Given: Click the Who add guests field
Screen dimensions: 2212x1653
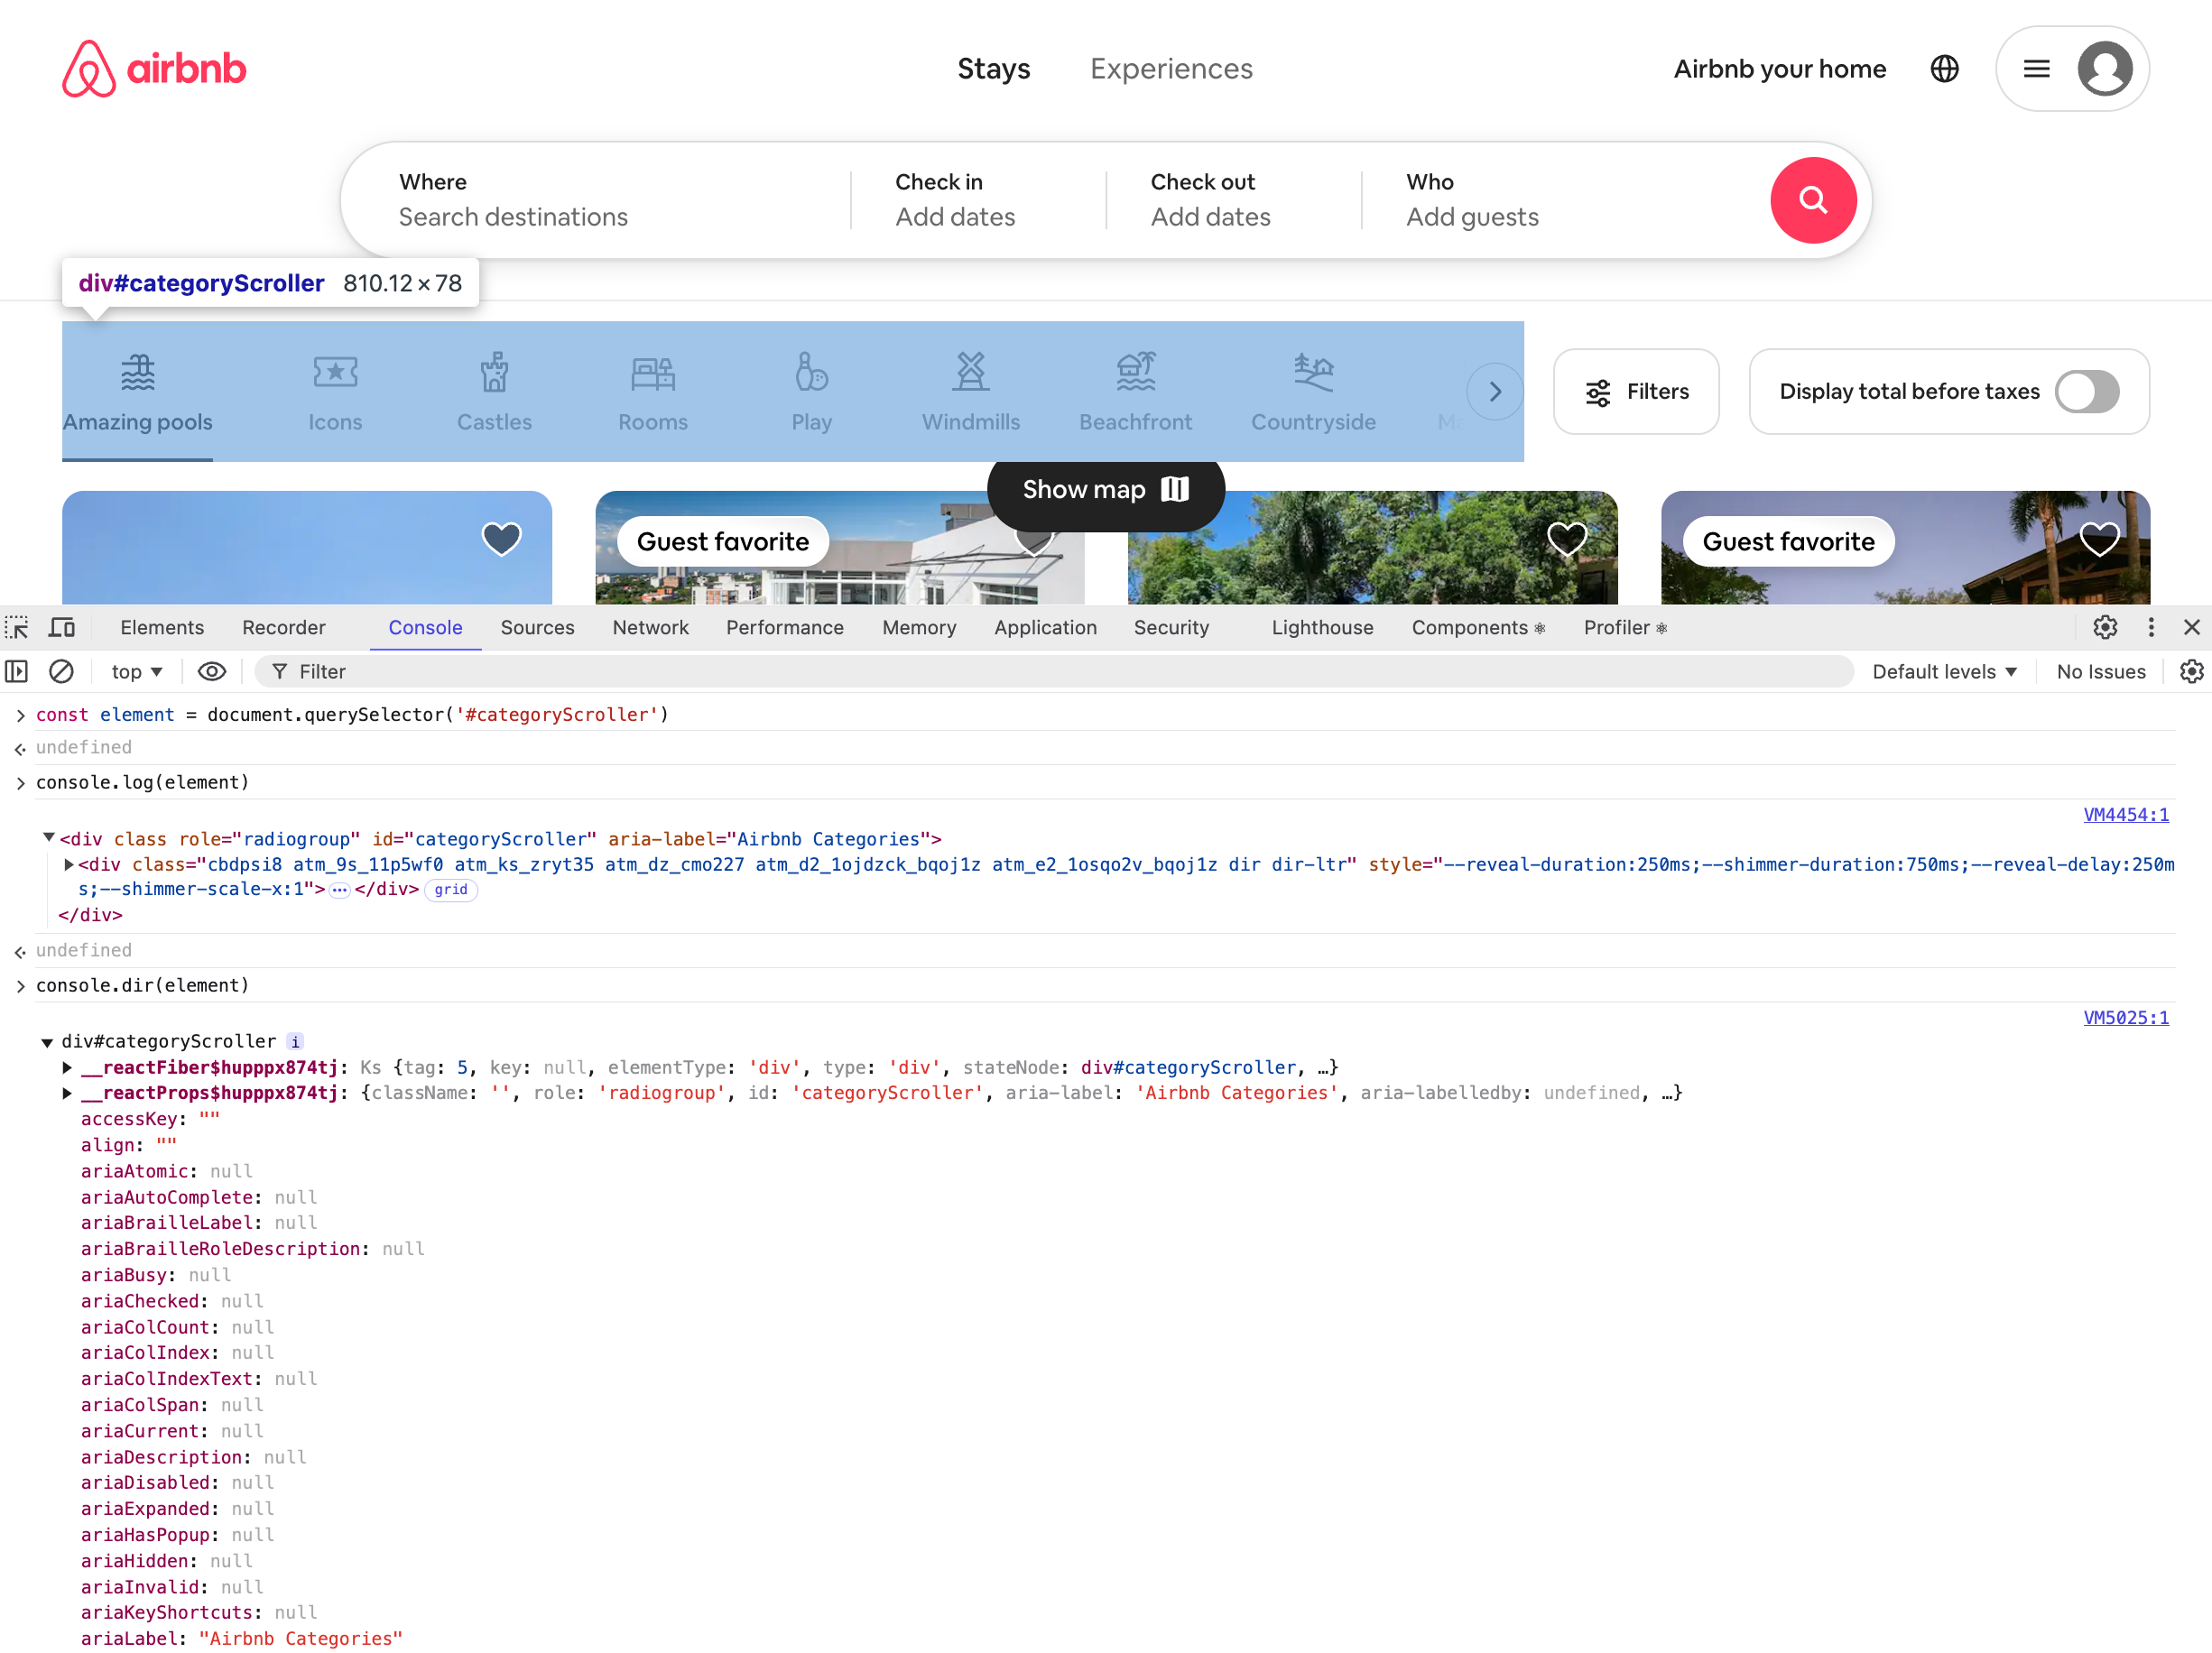Looking at the screenshot, I should click(x=1560, y=200).
